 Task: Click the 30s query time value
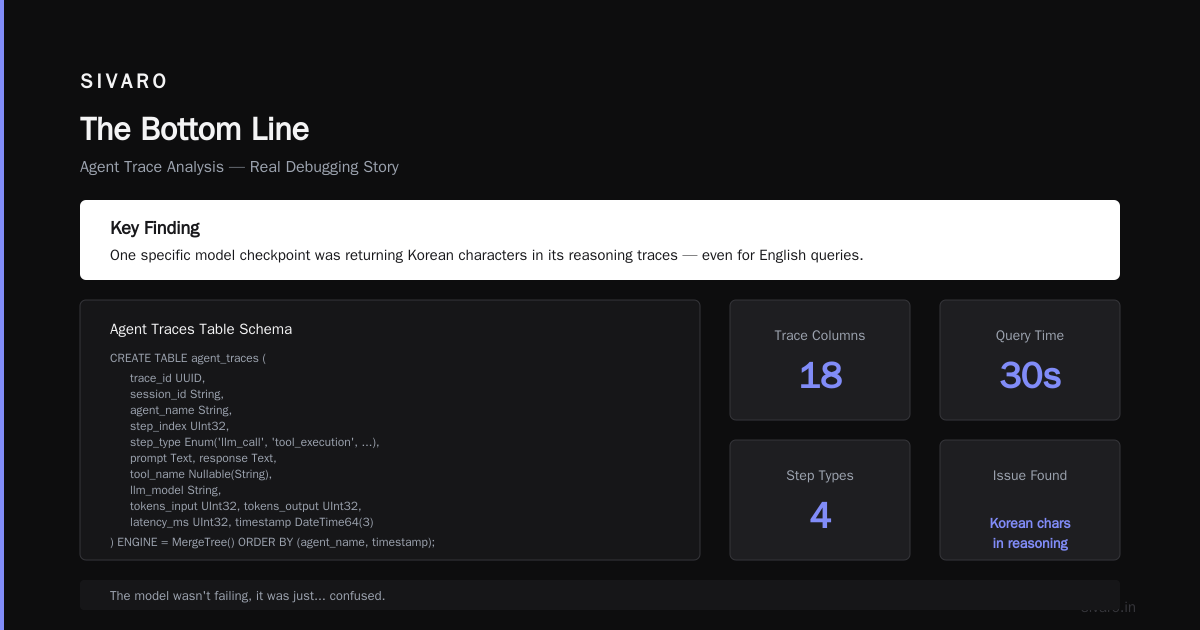1030,376
